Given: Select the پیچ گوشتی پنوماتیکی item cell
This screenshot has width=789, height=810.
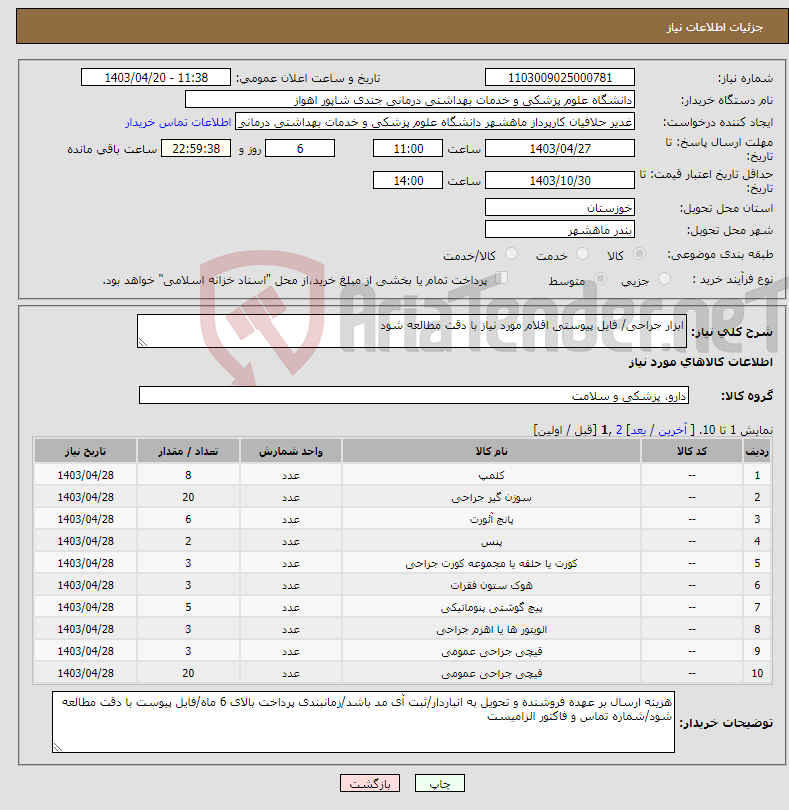Looking at the screenshot, I should click(491, 608).
